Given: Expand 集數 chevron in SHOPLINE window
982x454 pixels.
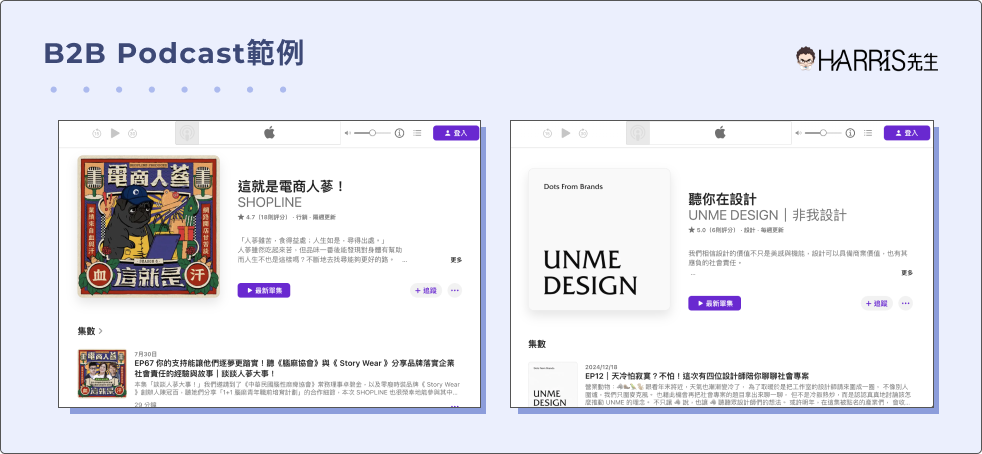Looking at the screenshot, I should (100, 331).
